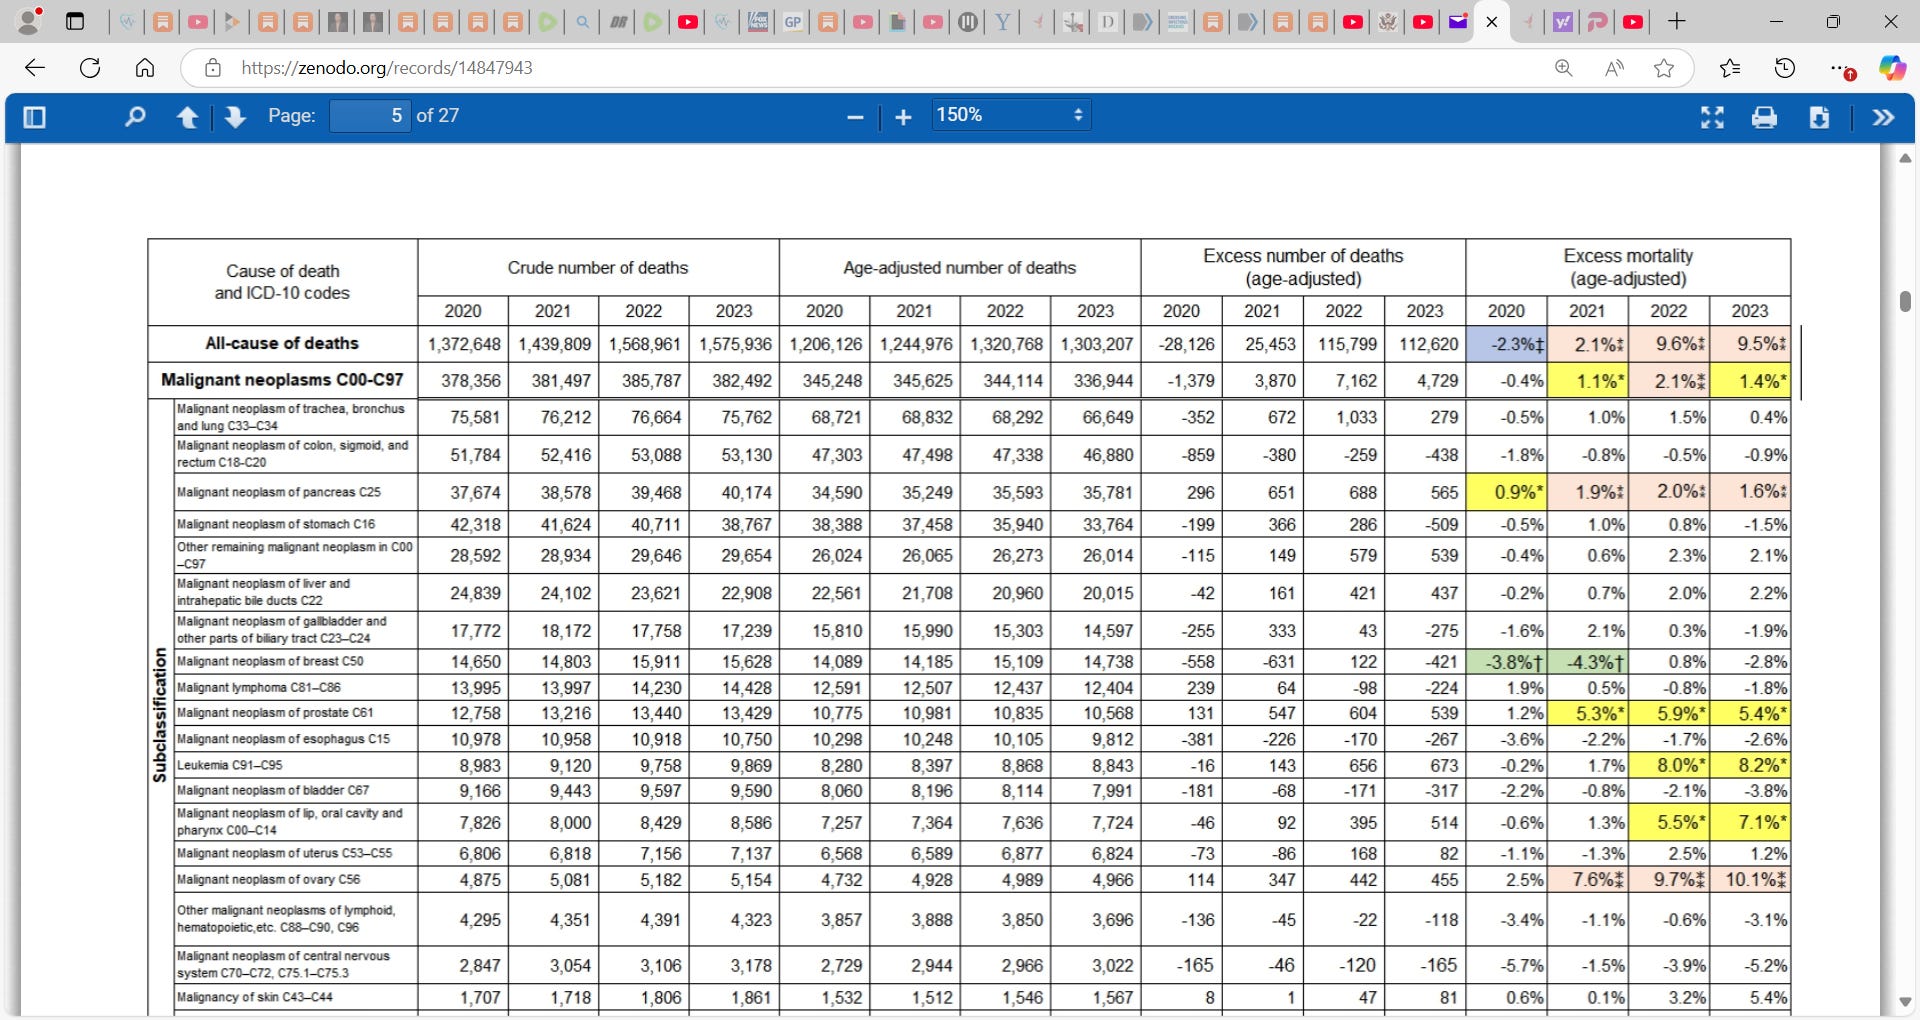The image size is (1920, 1020).
Task: Expand additional PDF tools menu
Action: pos(1883,117)
